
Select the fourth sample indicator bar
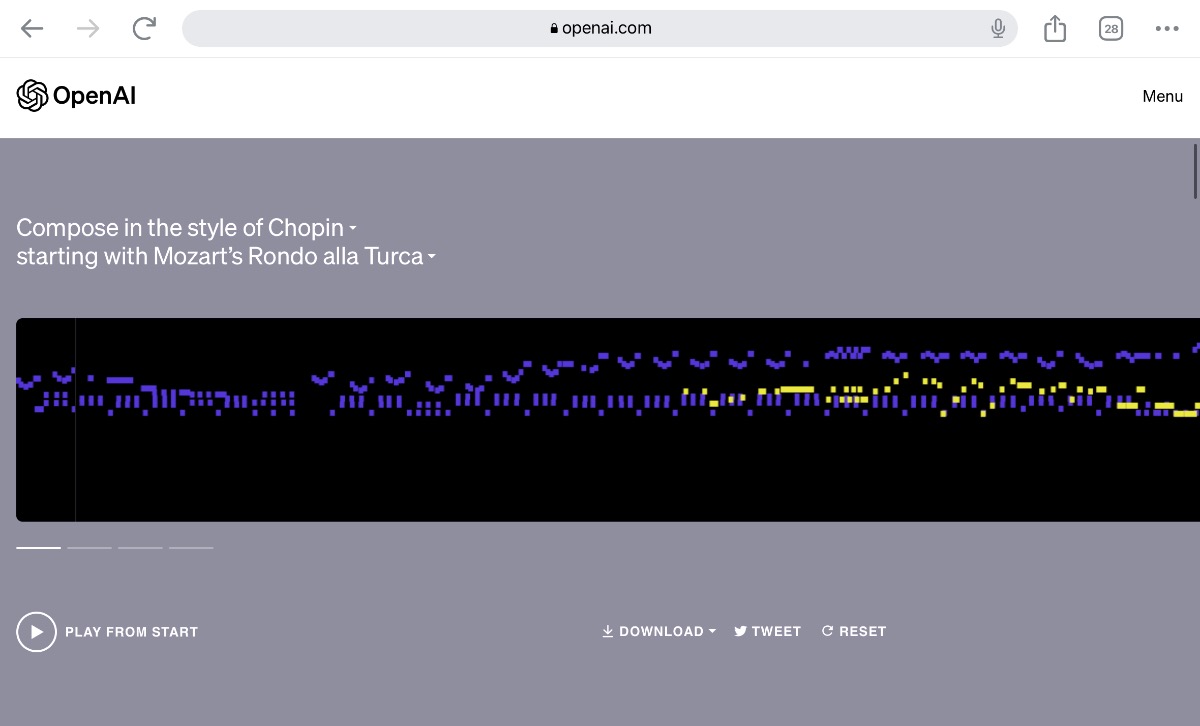191,547
